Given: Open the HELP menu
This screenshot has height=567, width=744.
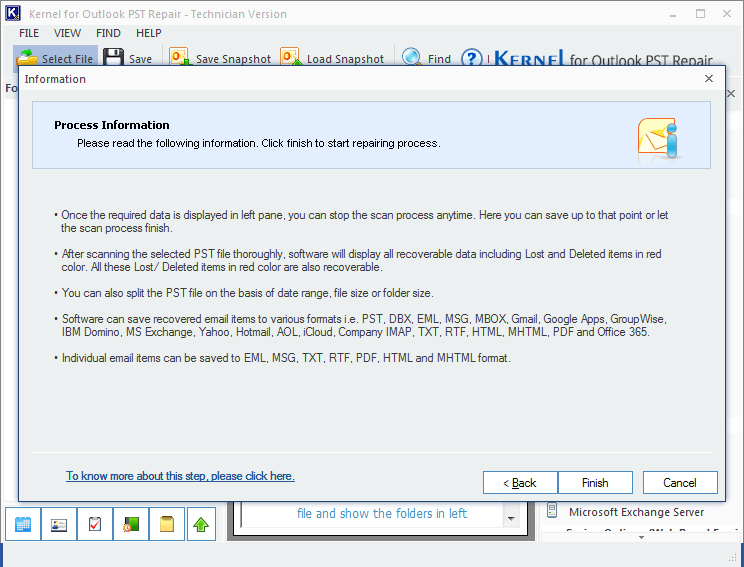Looking at the screenshot, I should (149, 33).
